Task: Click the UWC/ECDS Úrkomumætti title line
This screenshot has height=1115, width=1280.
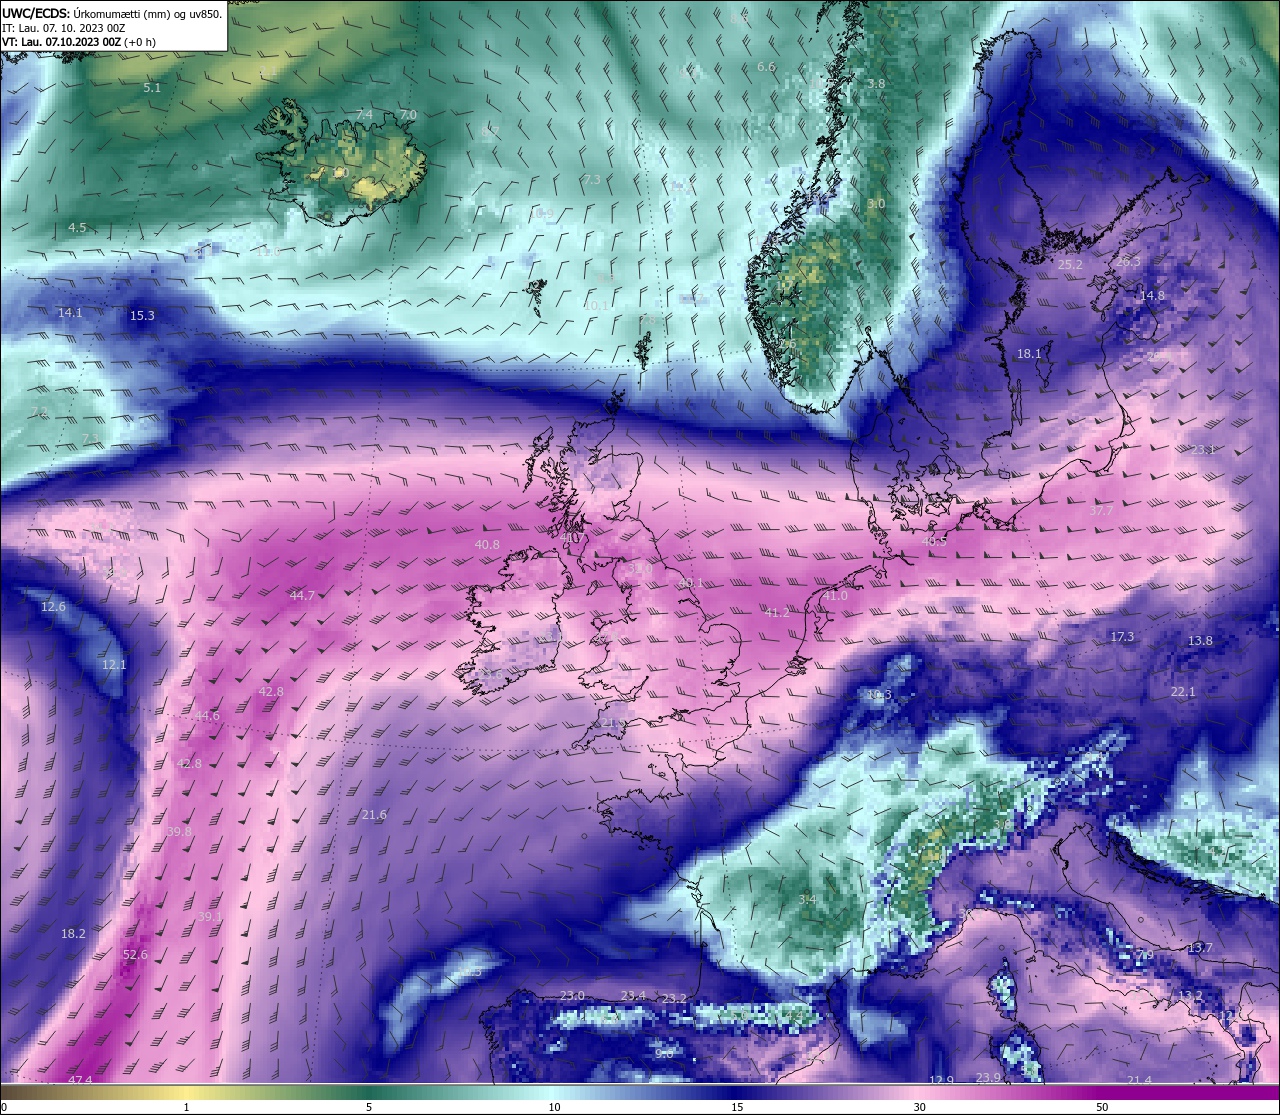Action: click(112, 13)
